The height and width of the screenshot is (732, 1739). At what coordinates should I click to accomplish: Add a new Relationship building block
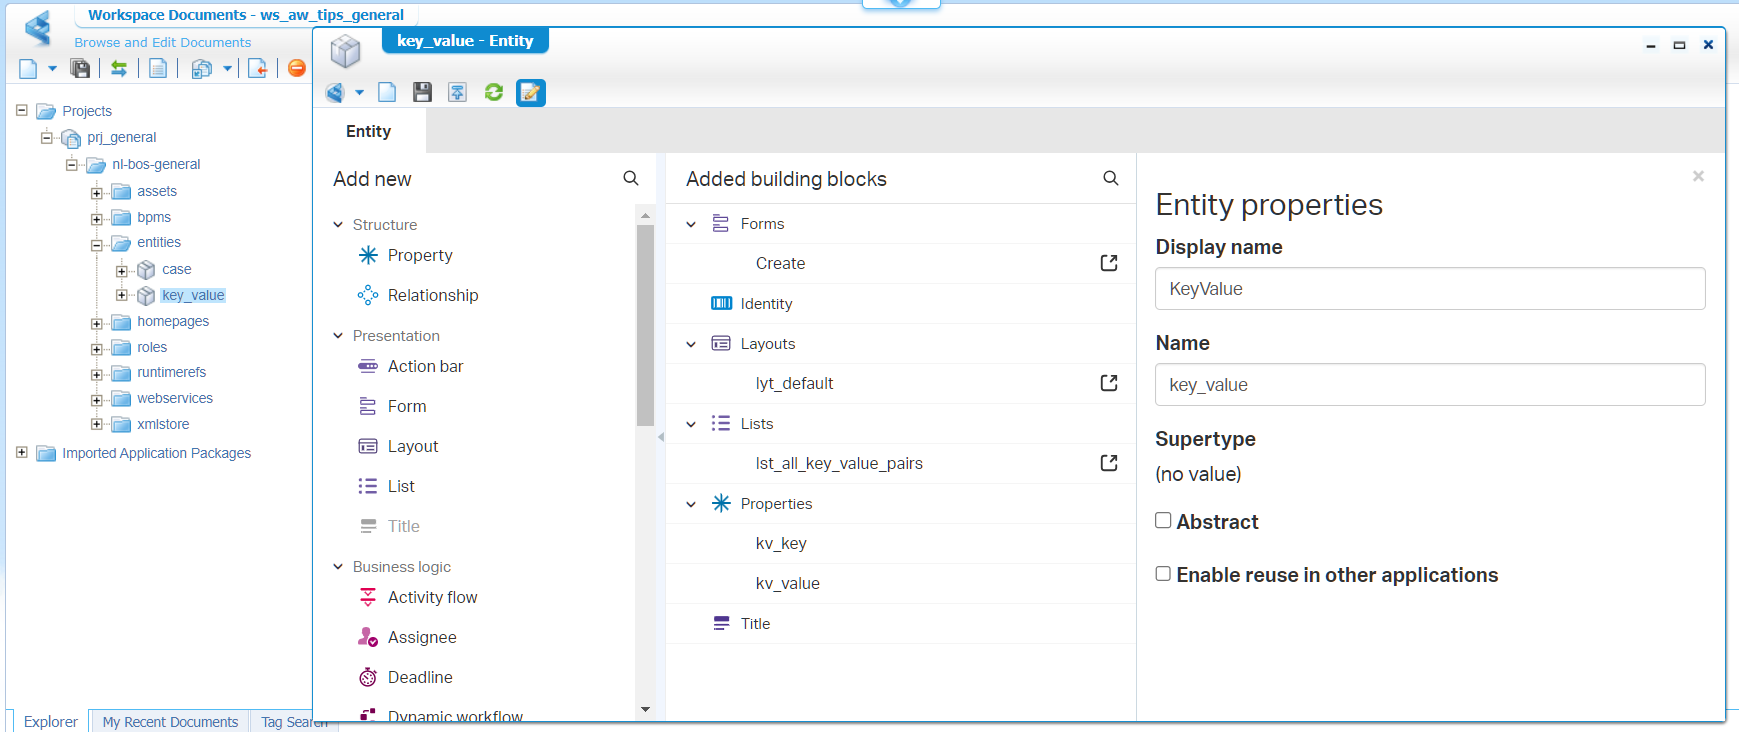pyautogui.click(x=432, y=295)
